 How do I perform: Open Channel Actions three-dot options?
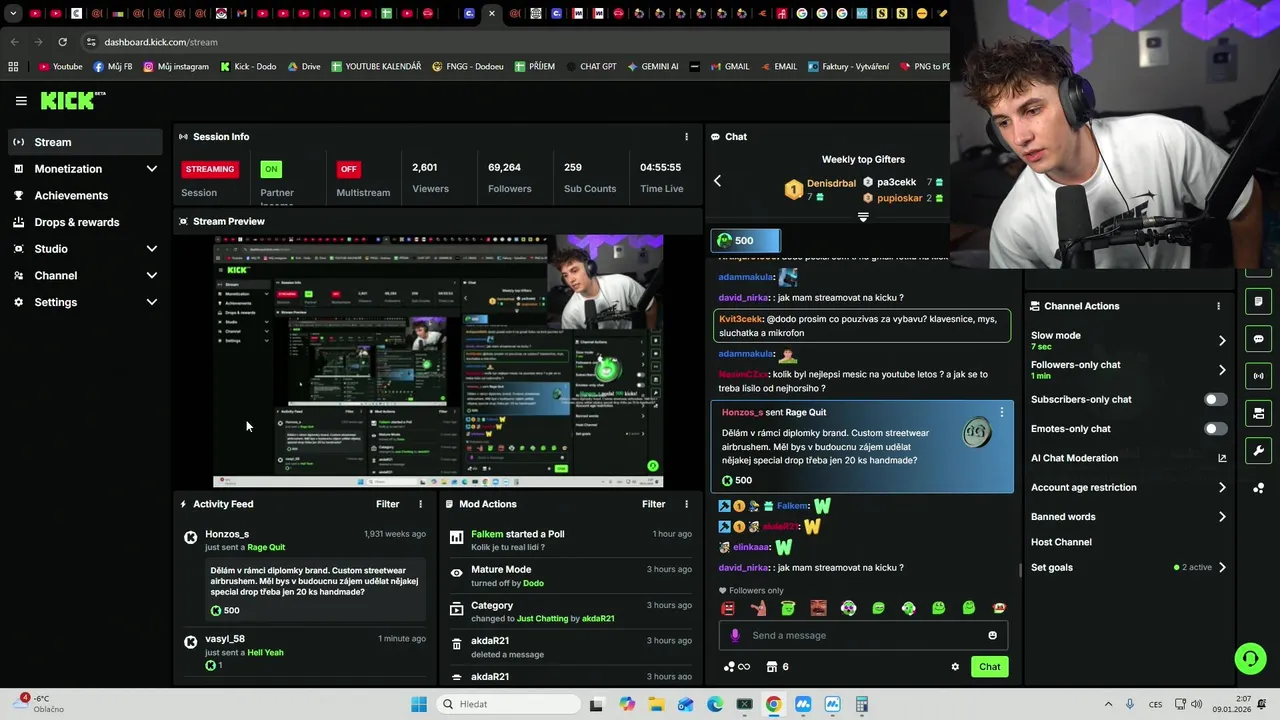pyautogui.click(x=1218, y=306)
